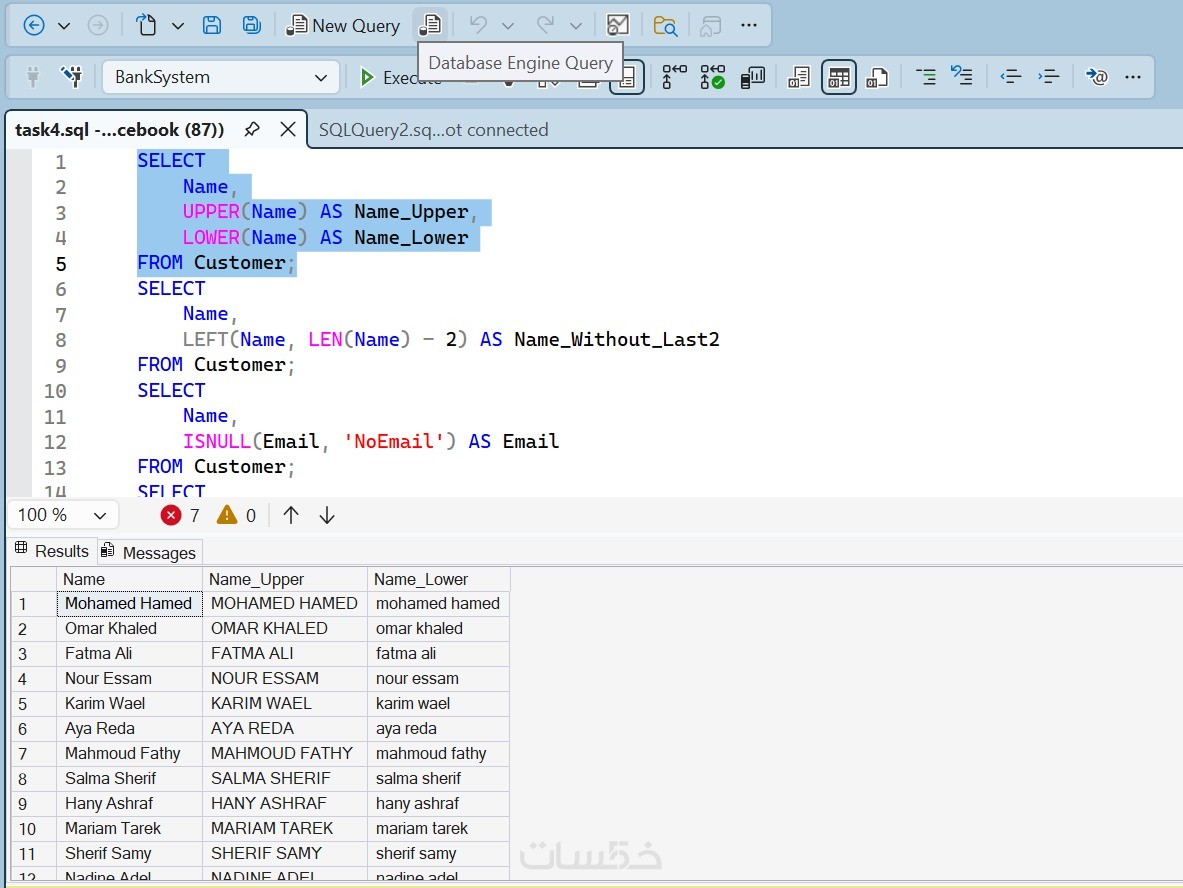Click Display Estimated Execution Plan icon
Image resolution: width=1183 pixels, height=888 pixels.
675,77
